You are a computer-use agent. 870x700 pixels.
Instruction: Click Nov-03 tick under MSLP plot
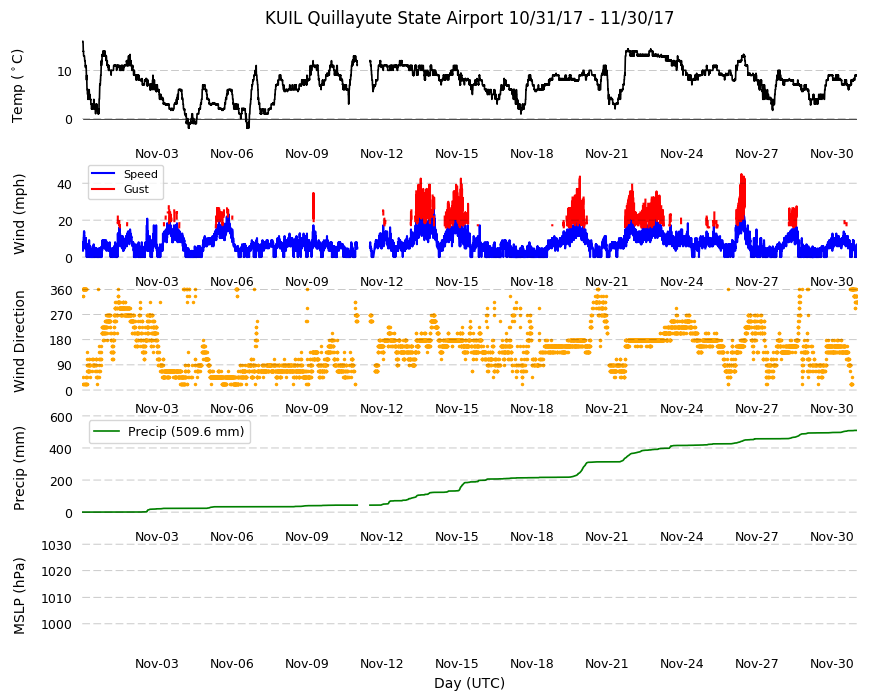(156, 663)
